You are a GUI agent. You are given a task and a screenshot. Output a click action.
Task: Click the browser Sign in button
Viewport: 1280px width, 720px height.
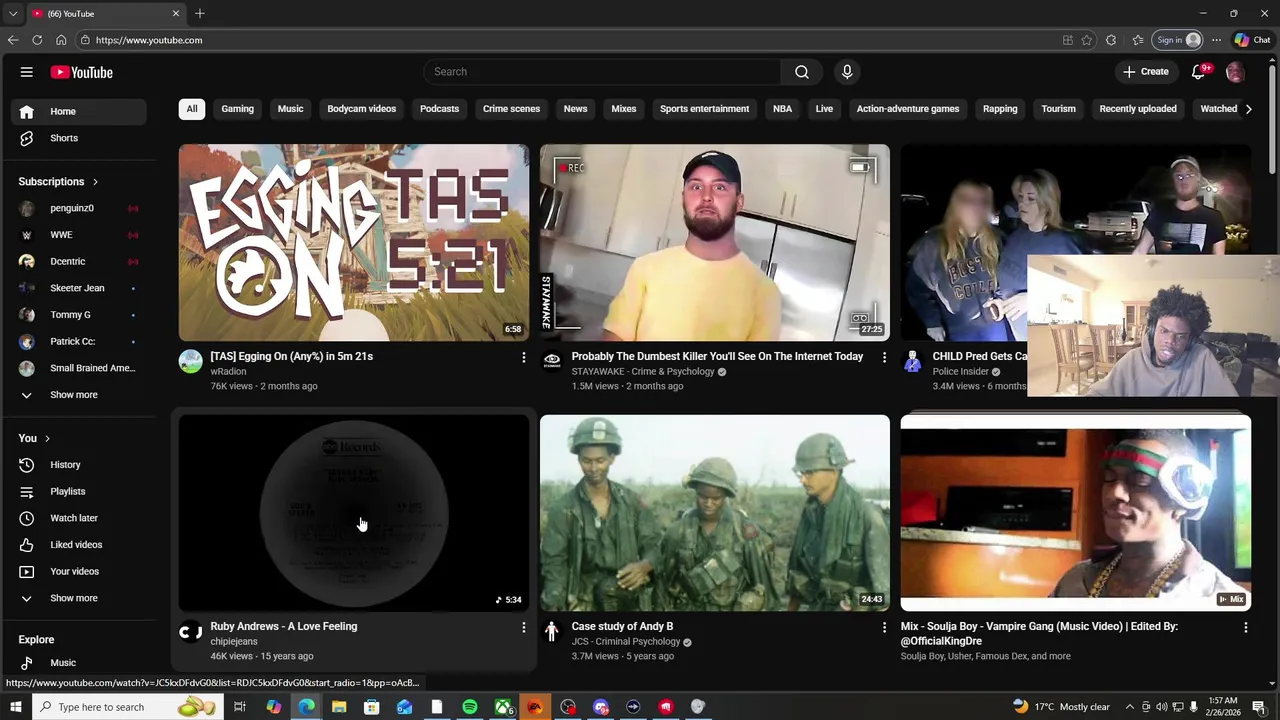[x=1178, y=40]
